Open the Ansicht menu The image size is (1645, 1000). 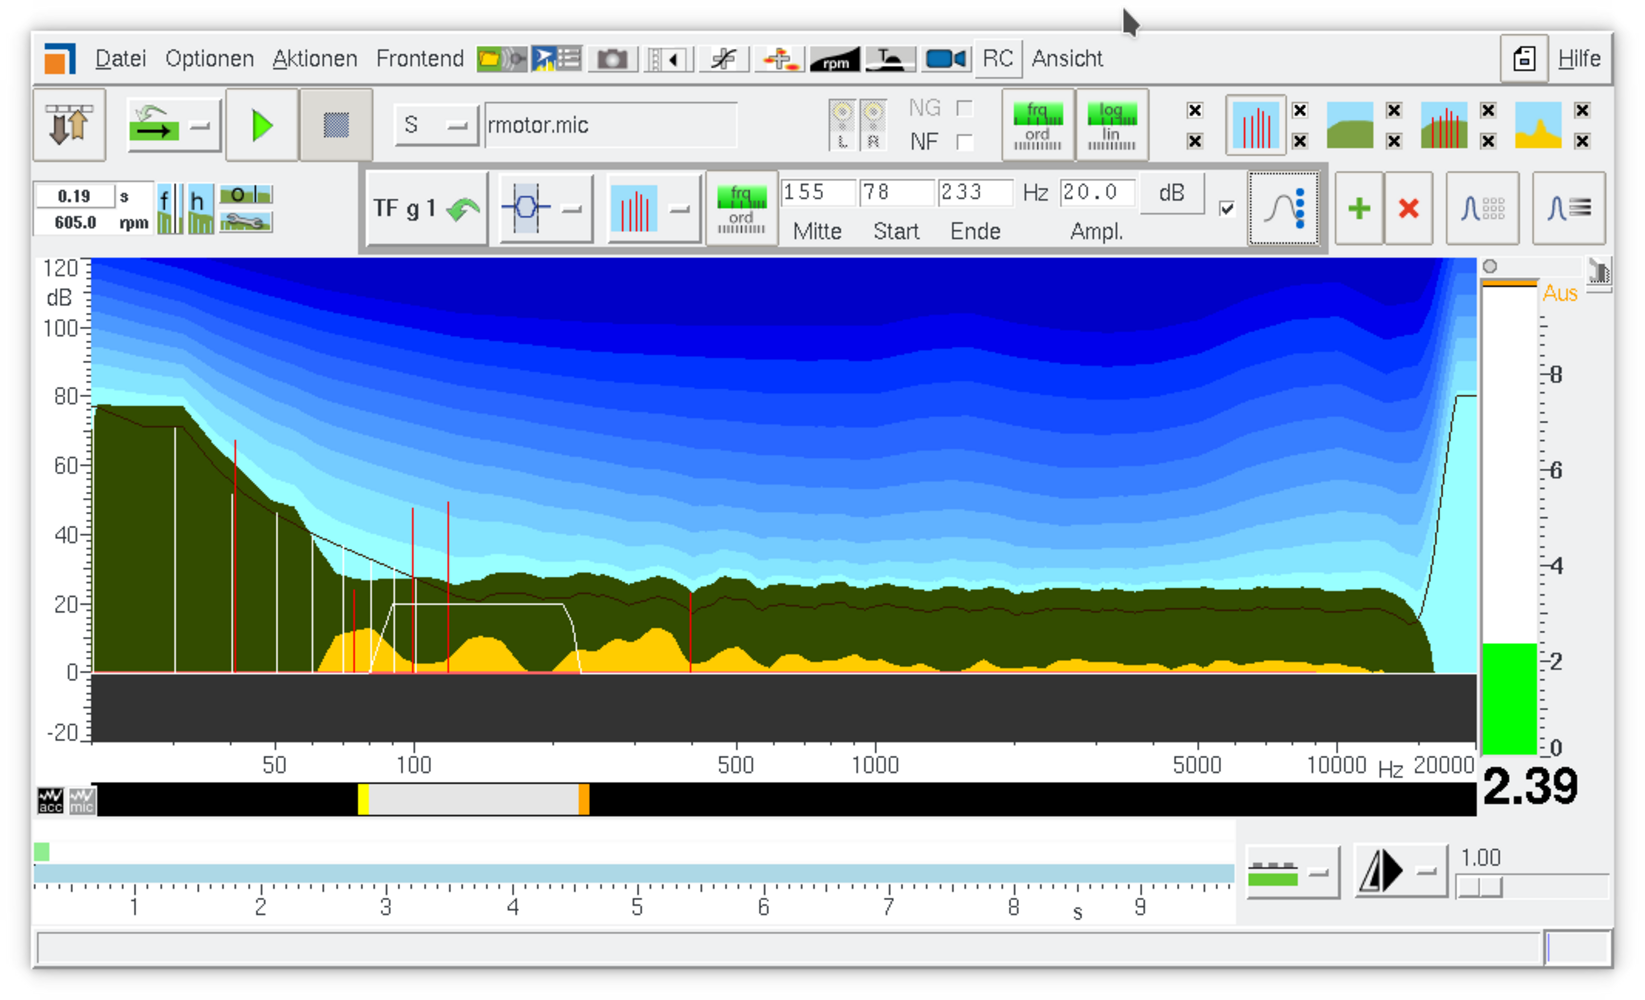coord(1067,59)
